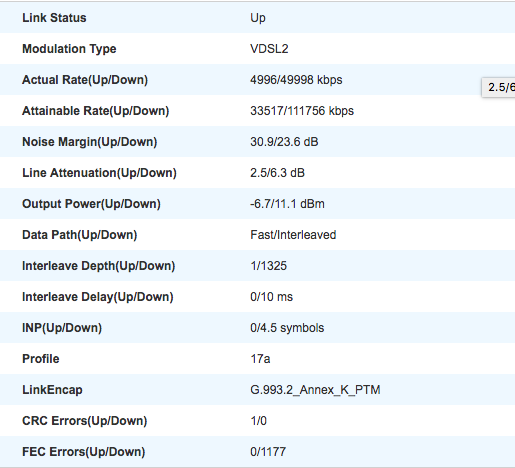Select the Profile value 17a

(x=260, y=359)
